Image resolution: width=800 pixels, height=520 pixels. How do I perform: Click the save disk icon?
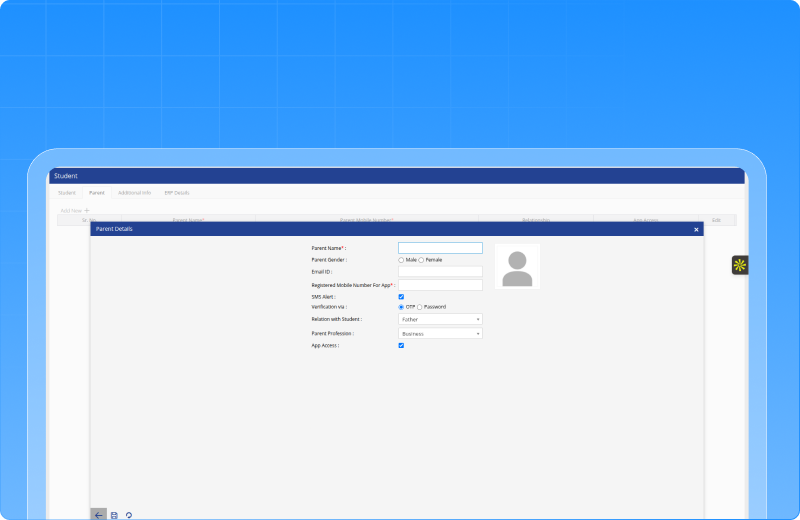pyautogui.click(x=114, y=515)
